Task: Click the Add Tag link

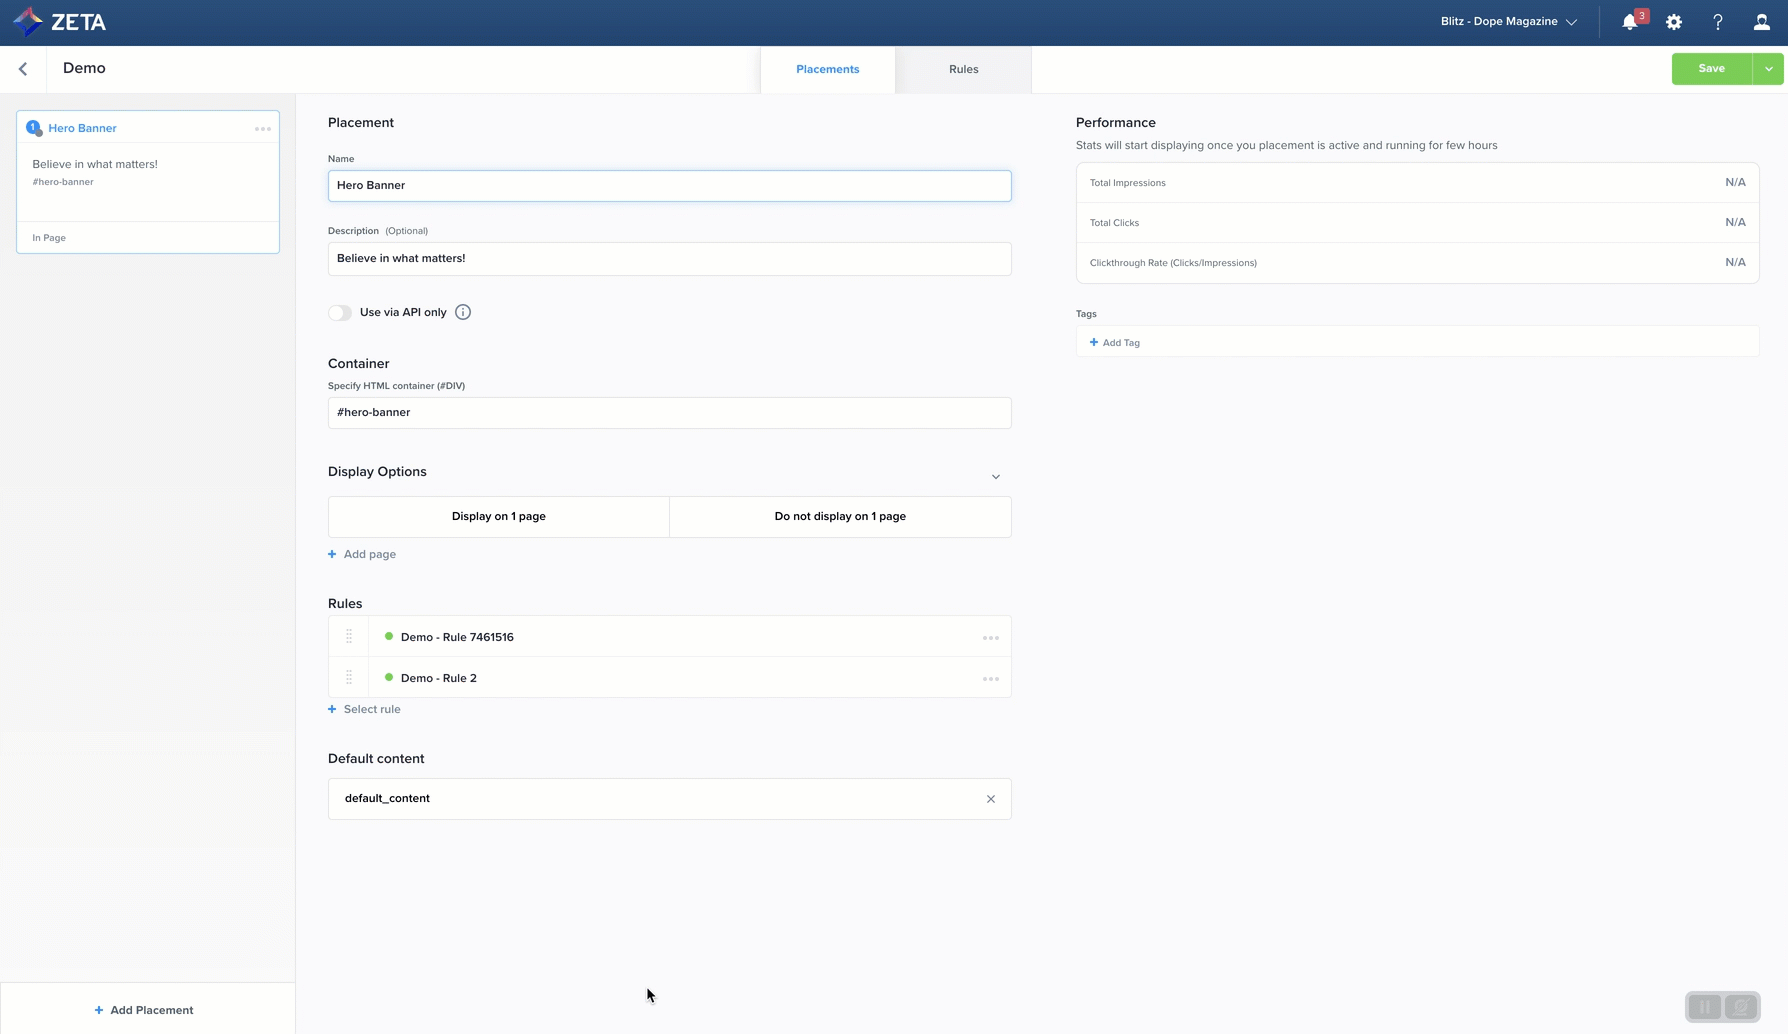Action: [1115, 343]
